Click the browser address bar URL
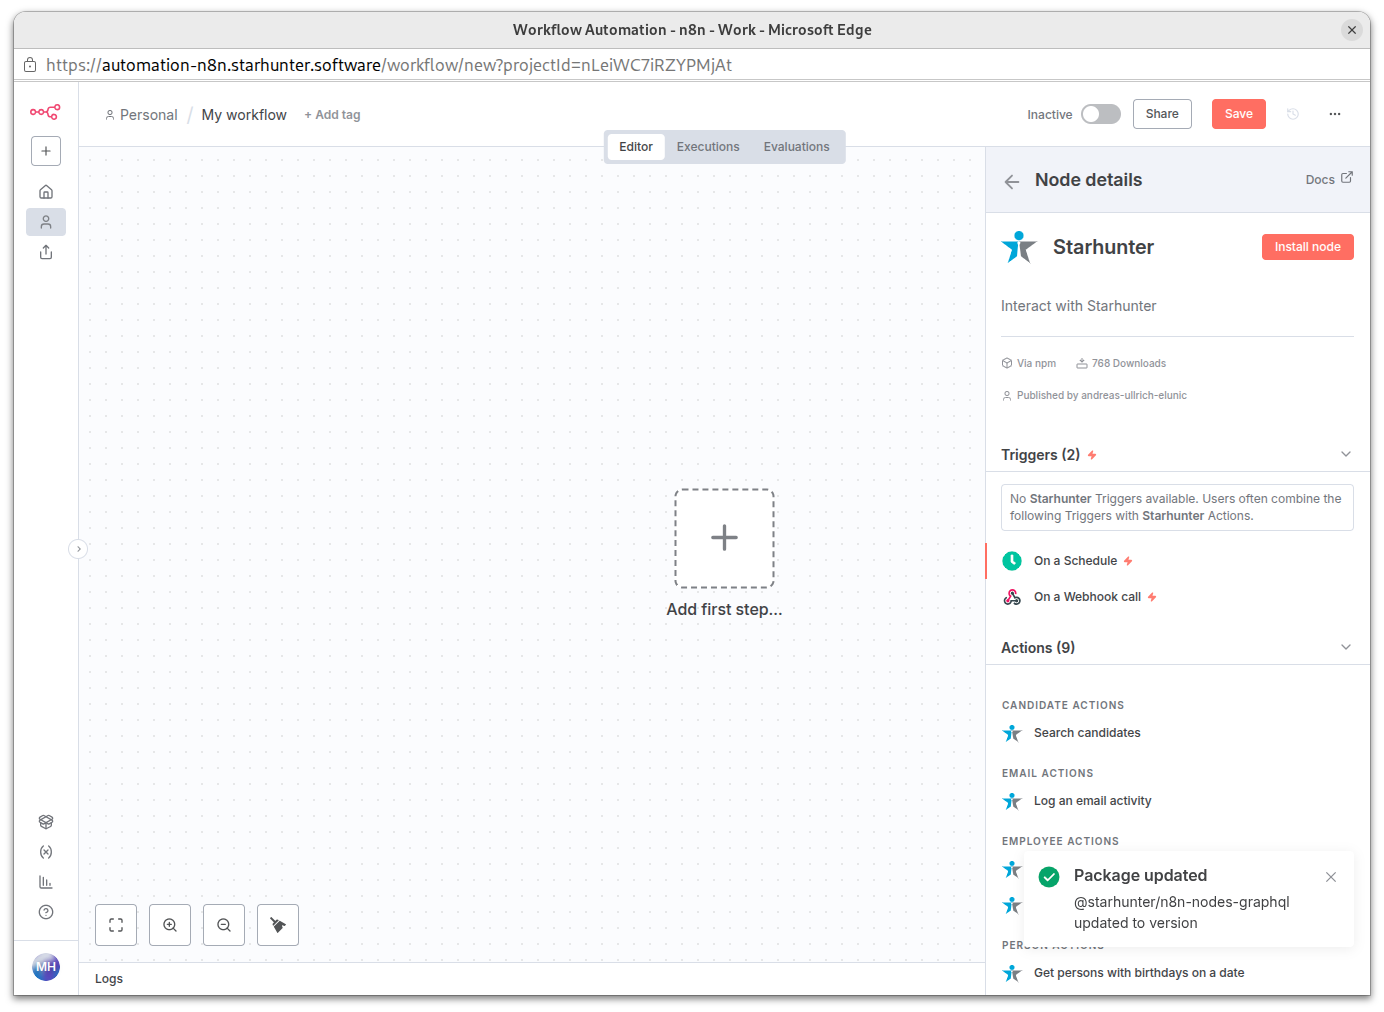 tap(389, 65)
